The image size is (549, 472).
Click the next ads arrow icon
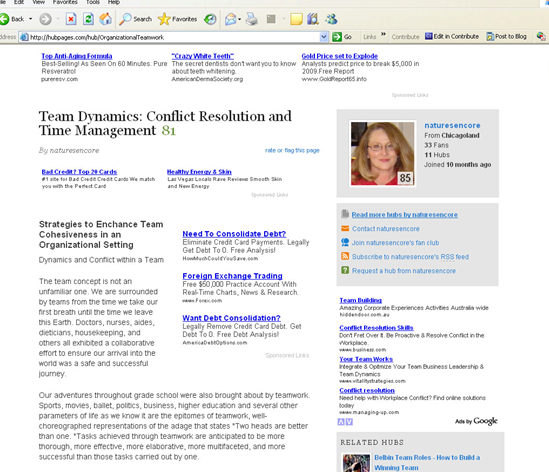click(349, 422)
